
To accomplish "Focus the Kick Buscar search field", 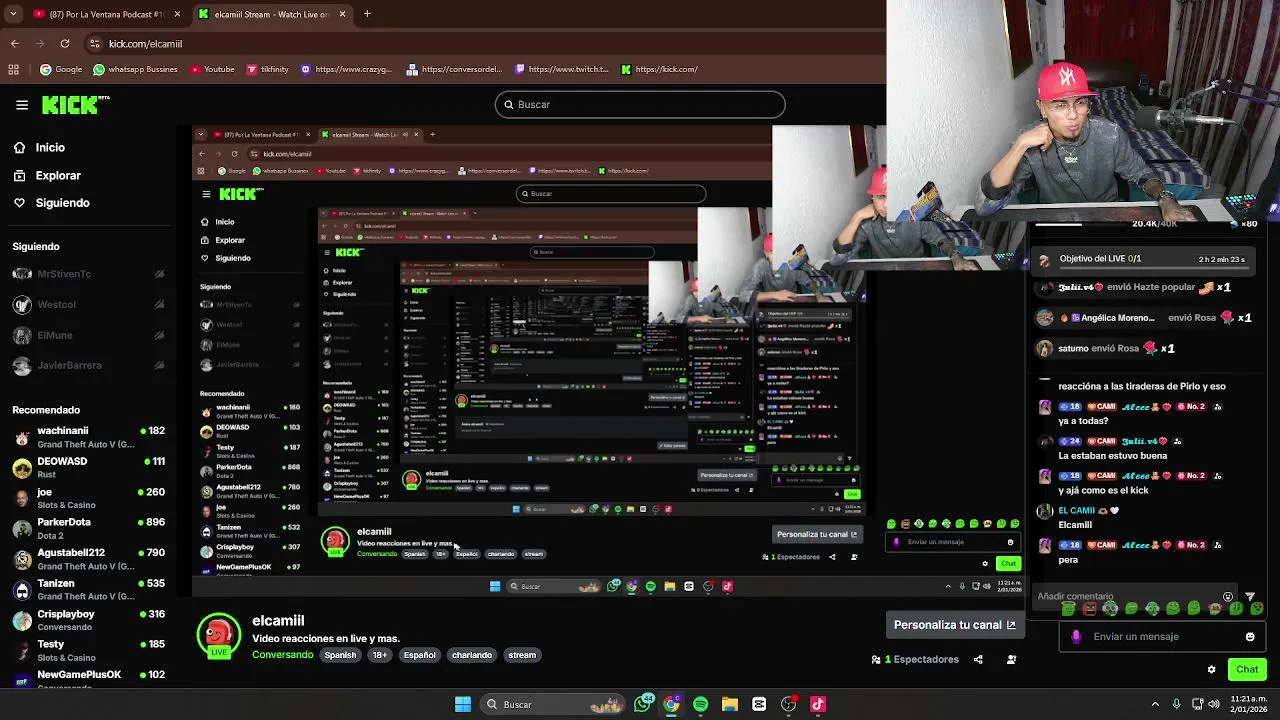I will (x=640, y=104).
